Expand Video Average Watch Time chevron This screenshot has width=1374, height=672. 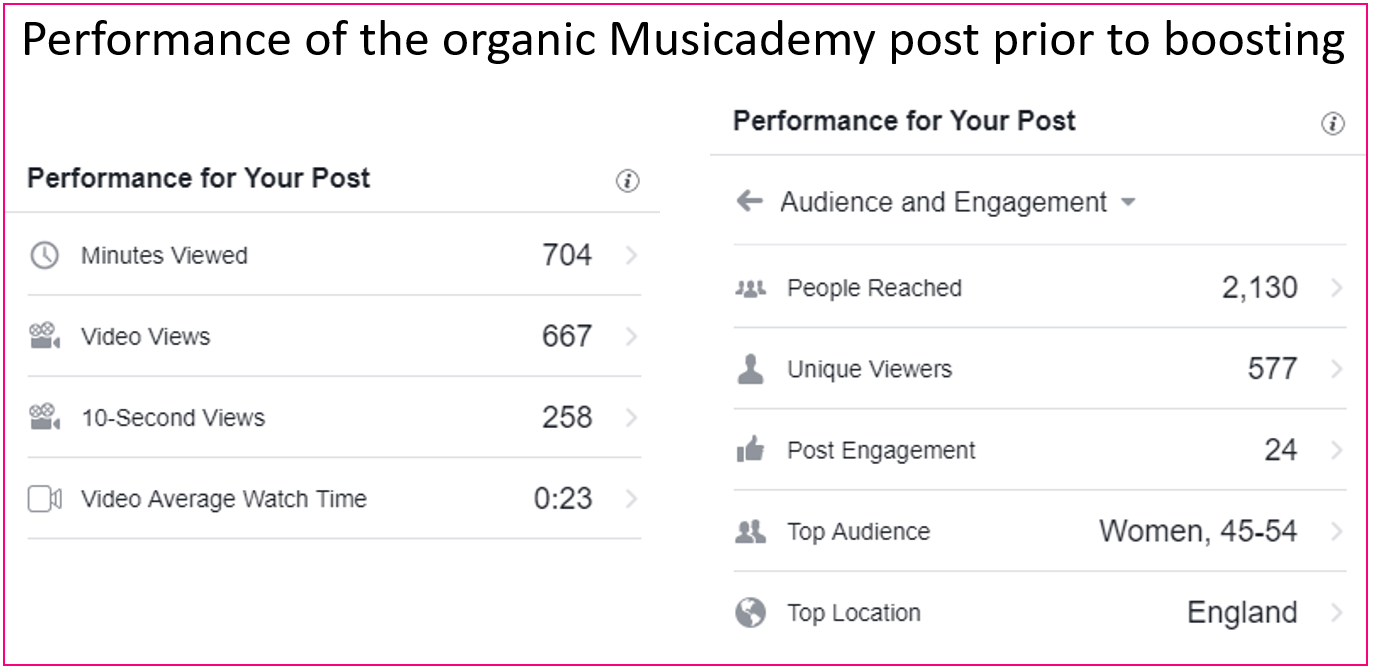tap(630, 499)
